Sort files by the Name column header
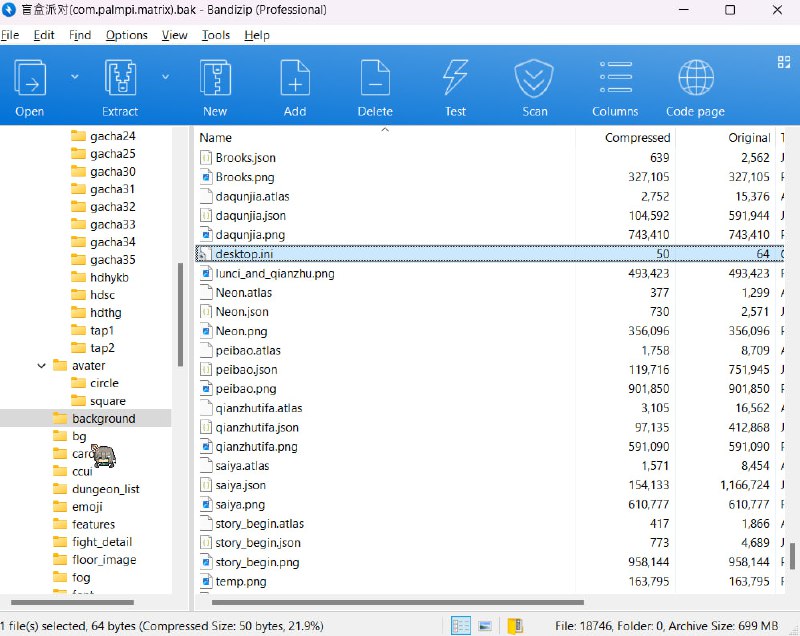The height and width of the screenshot is (636, 800). 216,138
